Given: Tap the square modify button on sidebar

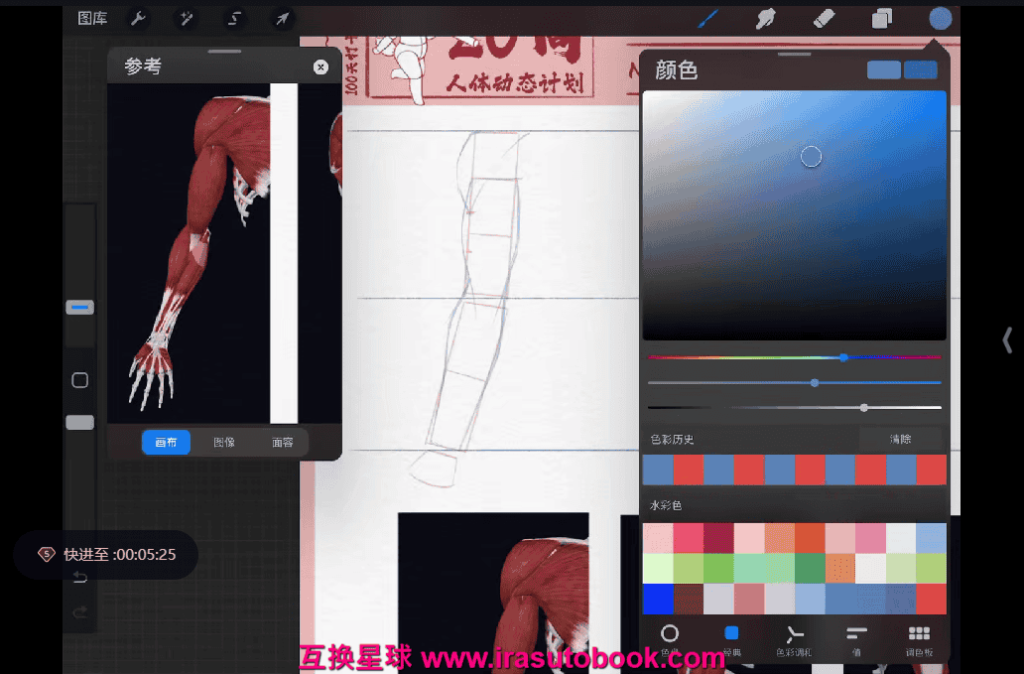Looking at the screenshot, I should (x=80, y=380).
